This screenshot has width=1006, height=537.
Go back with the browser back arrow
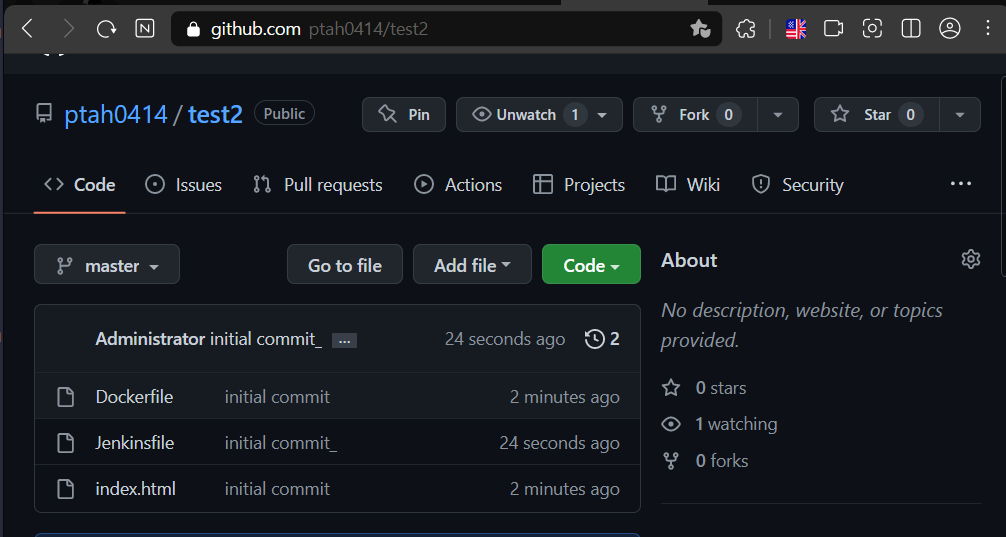(x=27, y=28)
